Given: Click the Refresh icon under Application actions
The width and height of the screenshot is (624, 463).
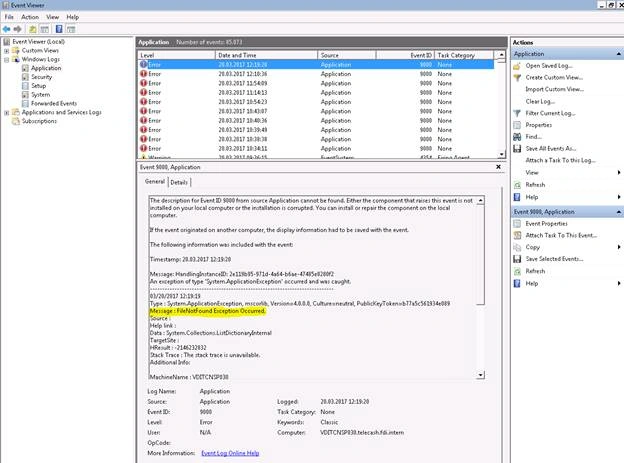Looking at the screenshot, I should [517, 185].
